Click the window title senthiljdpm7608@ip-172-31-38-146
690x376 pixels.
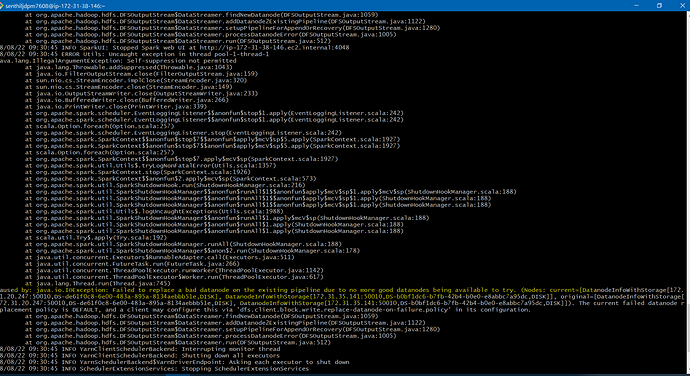point(55,6)
